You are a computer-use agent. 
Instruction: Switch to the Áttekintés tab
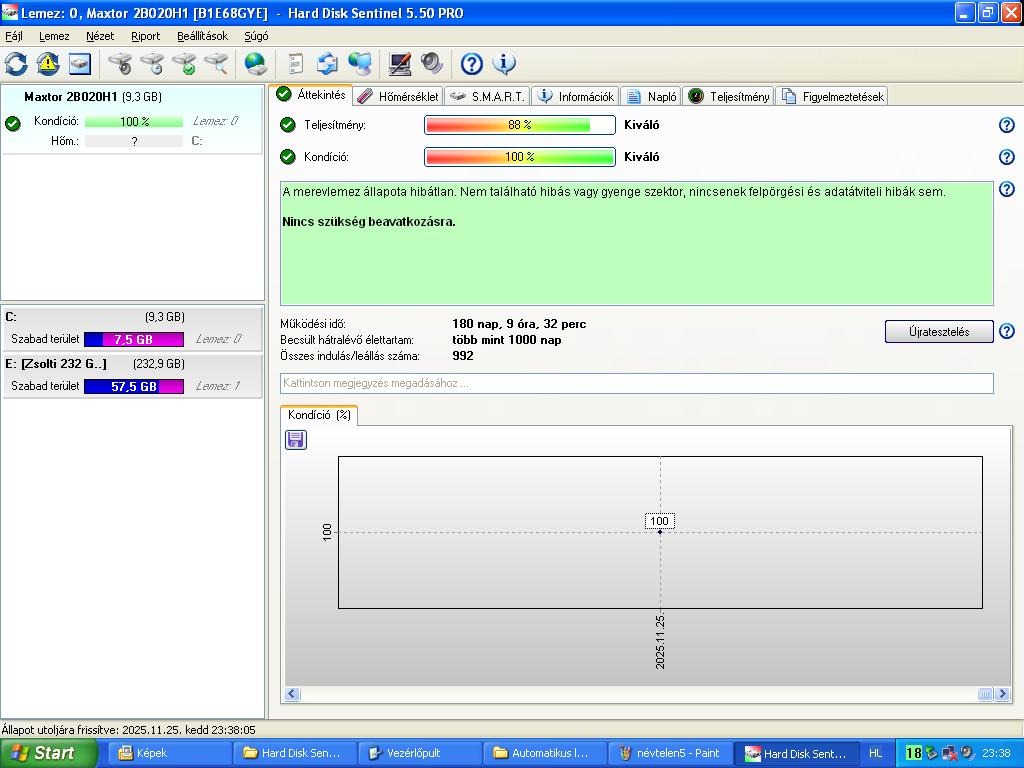pos(312,95)
